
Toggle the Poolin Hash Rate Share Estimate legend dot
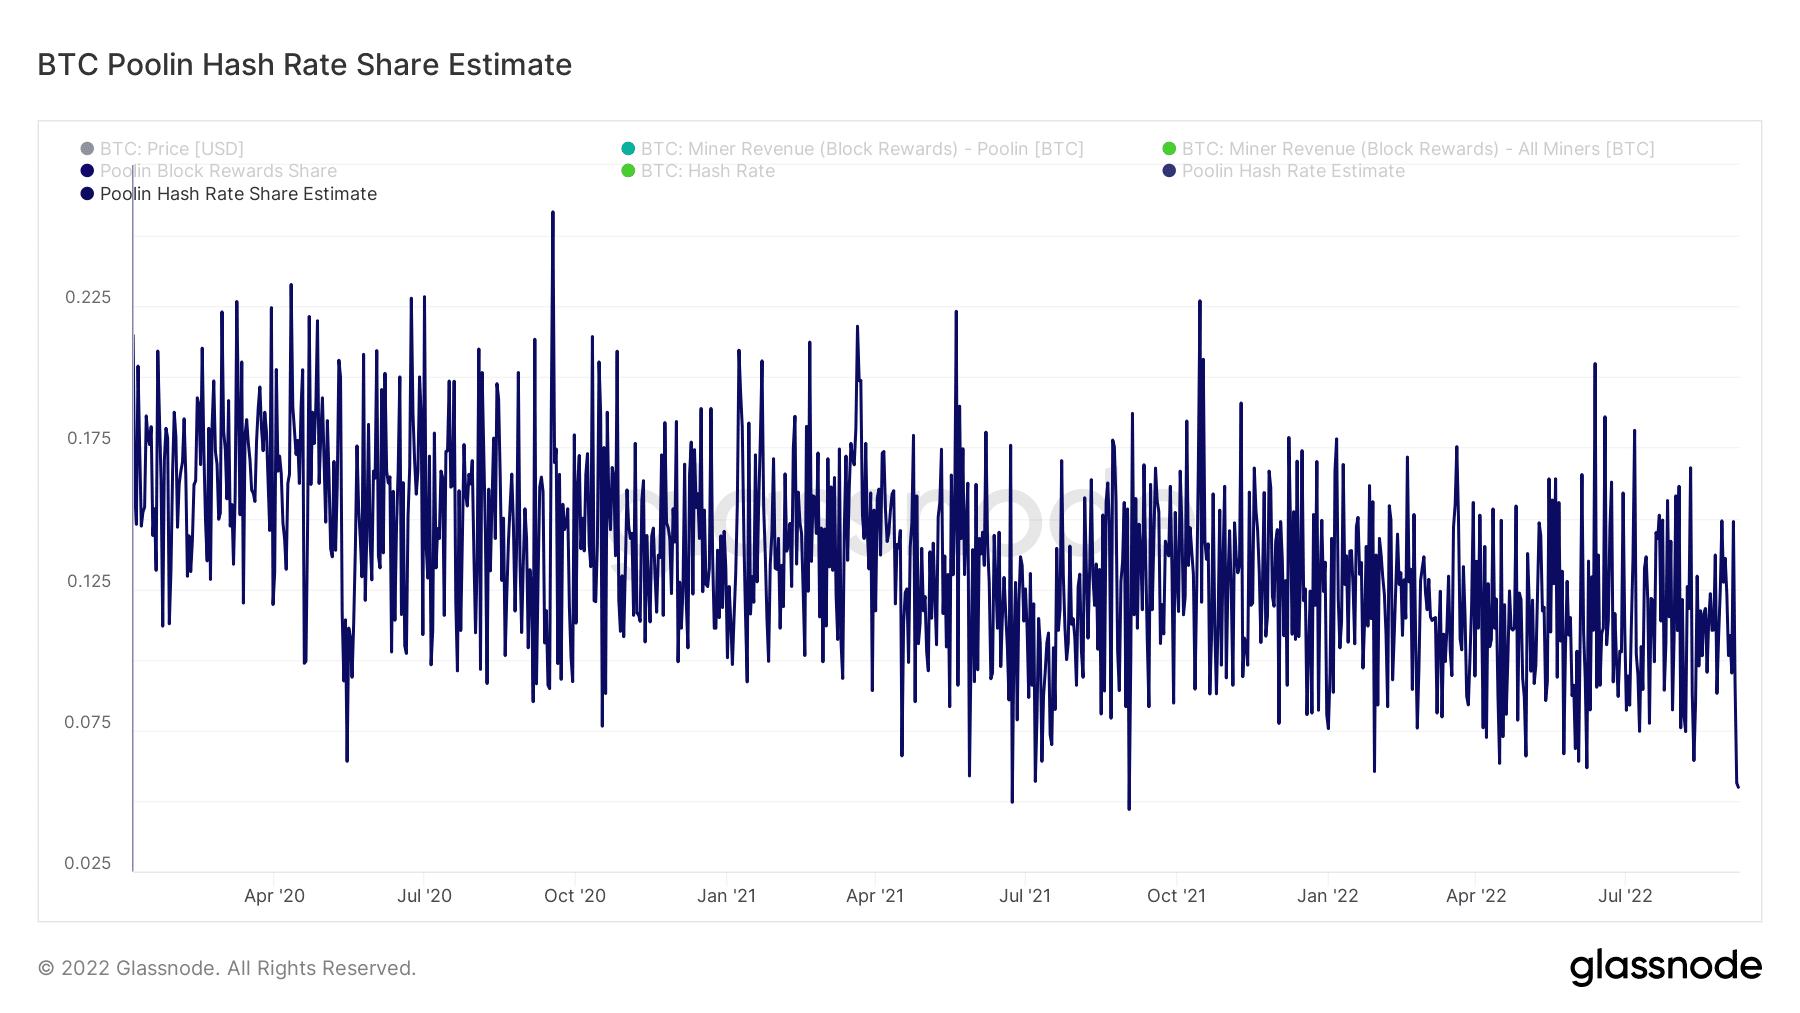click(87, 194)
